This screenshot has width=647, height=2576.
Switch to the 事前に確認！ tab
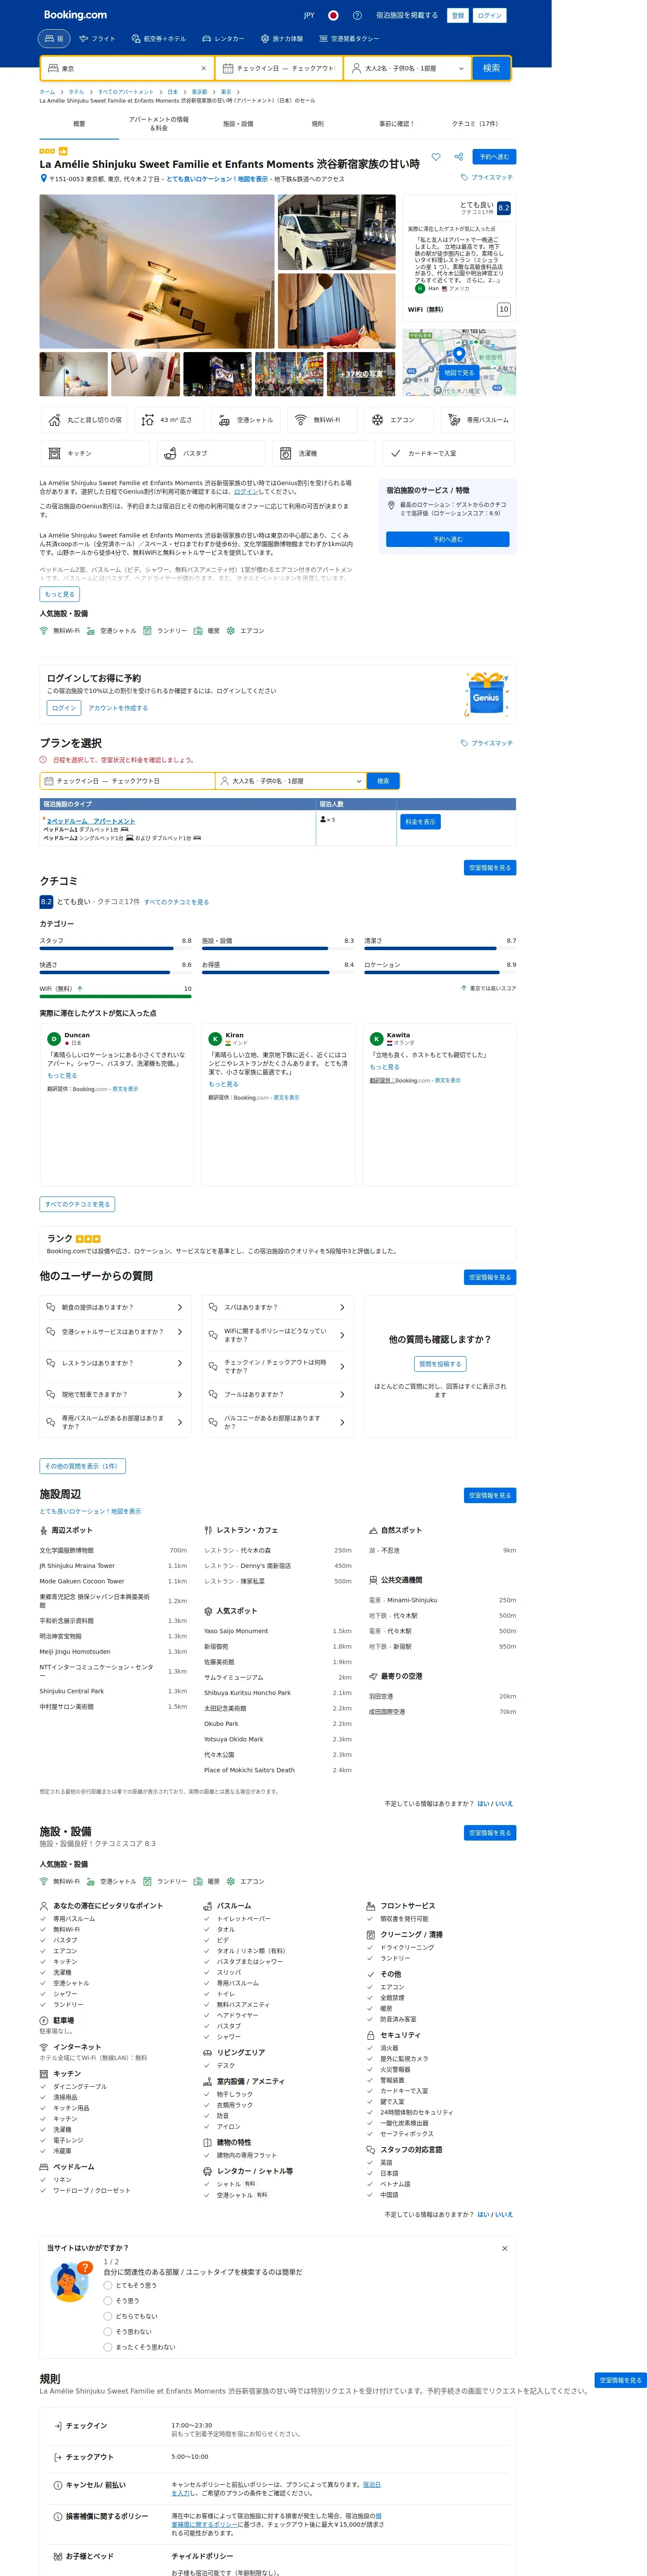pos(396,124)
